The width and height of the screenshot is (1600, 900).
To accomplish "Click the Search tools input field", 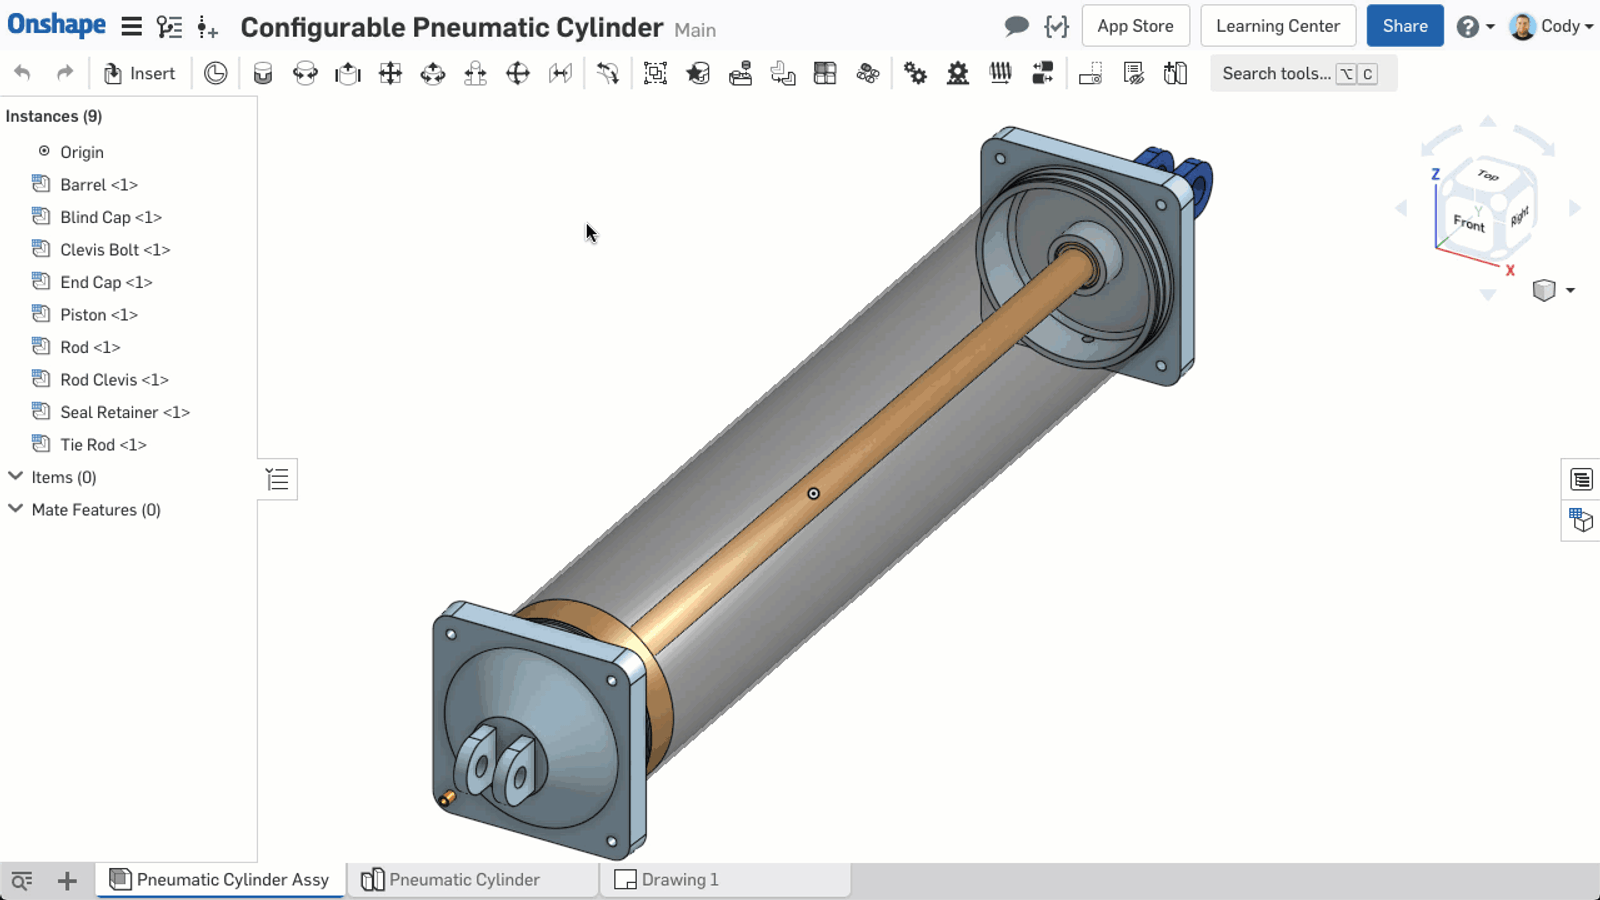I will point(1276,73).
